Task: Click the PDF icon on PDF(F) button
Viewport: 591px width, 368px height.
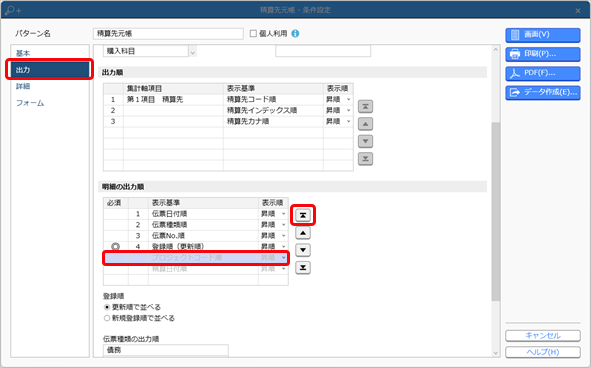Action: point(515,73)
